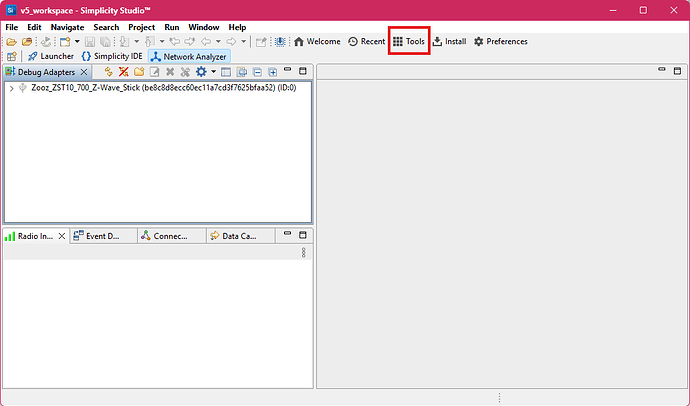Open the Help menu
Image resolution: width=690 pixels, height=406 pixels.
point(237,27)
